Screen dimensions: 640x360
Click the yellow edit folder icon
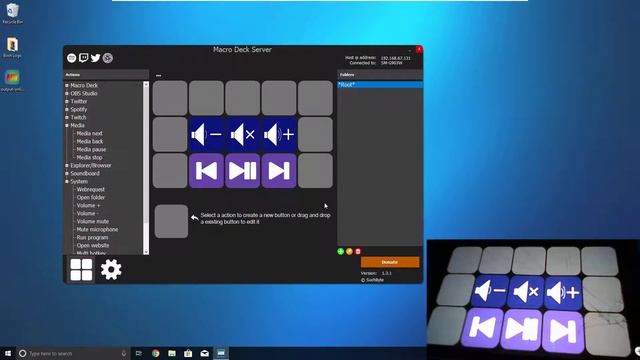pyautogui.click(x=349, y=251)
